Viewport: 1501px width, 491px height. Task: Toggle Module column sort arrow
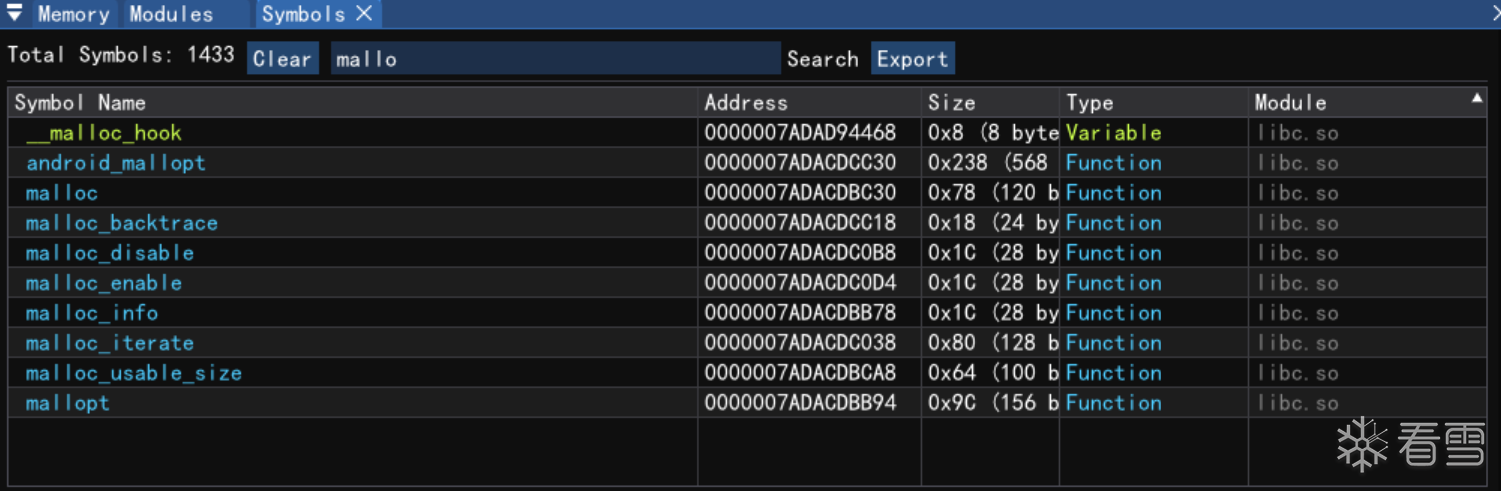pyautogui.click(x=1476, y=99)
